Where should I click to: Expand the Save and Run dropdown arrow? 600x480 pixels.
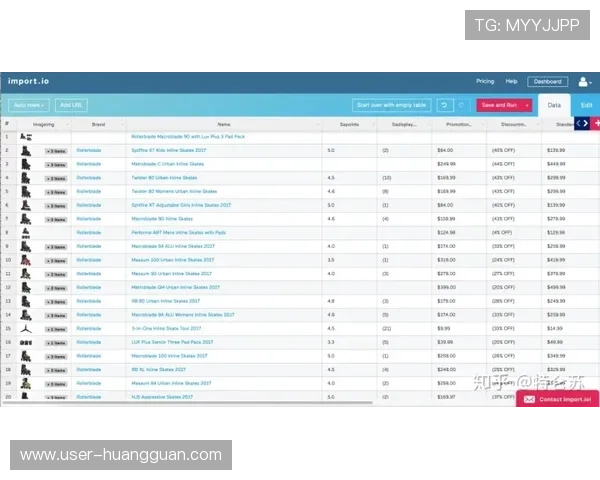(x=527, y=105)
